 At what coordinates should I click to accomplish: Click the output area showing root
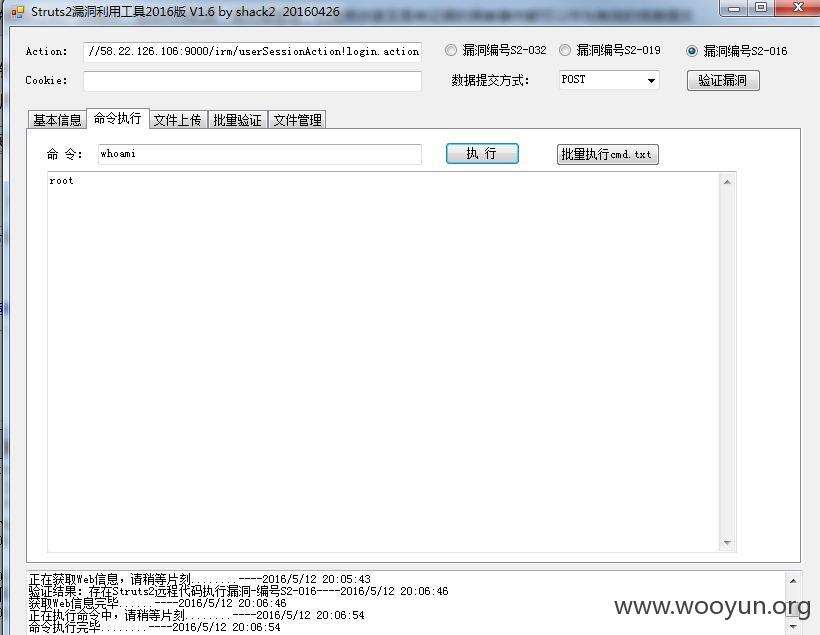tap(383, 361)
